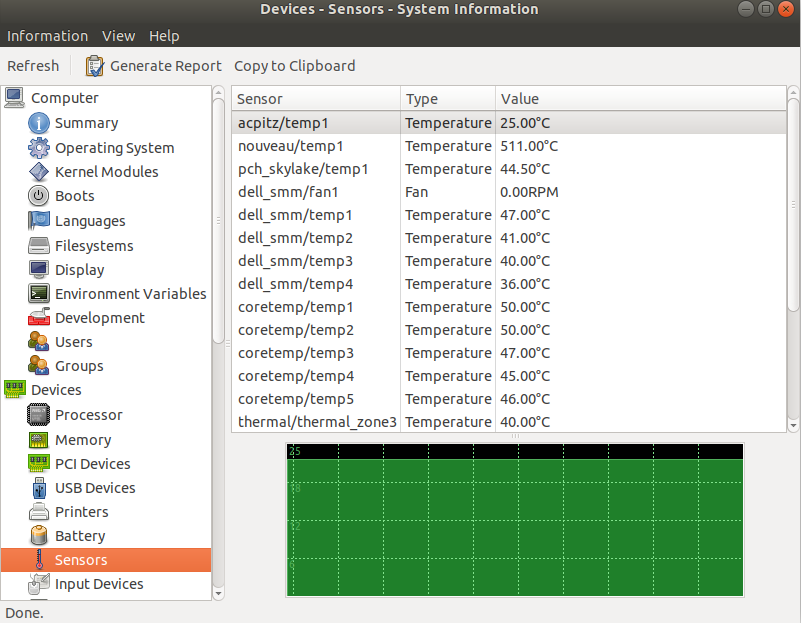Select Processor in the sidebar
Viewport: 801px width, 623px height.
pyautogui.click(x=88, y=415)
